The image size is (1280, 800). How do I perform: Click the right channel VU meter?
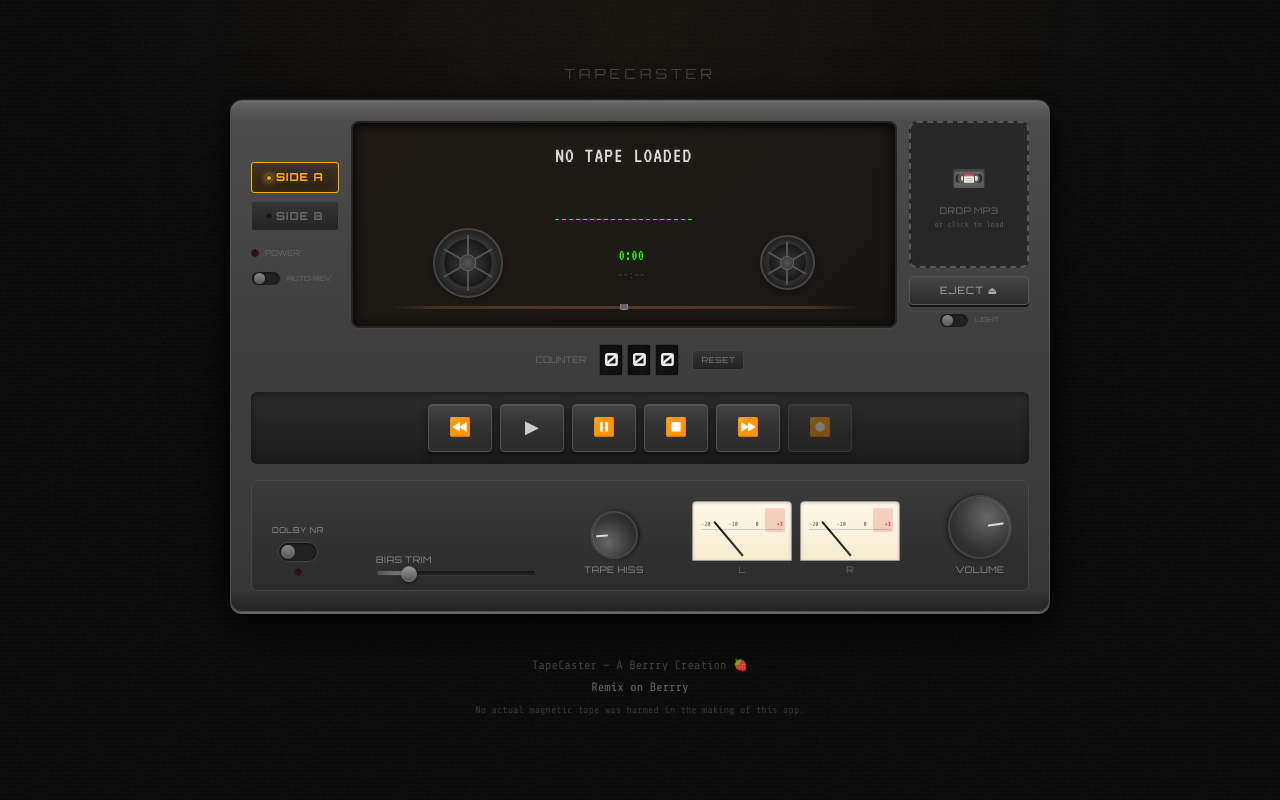tap(850, 531)
